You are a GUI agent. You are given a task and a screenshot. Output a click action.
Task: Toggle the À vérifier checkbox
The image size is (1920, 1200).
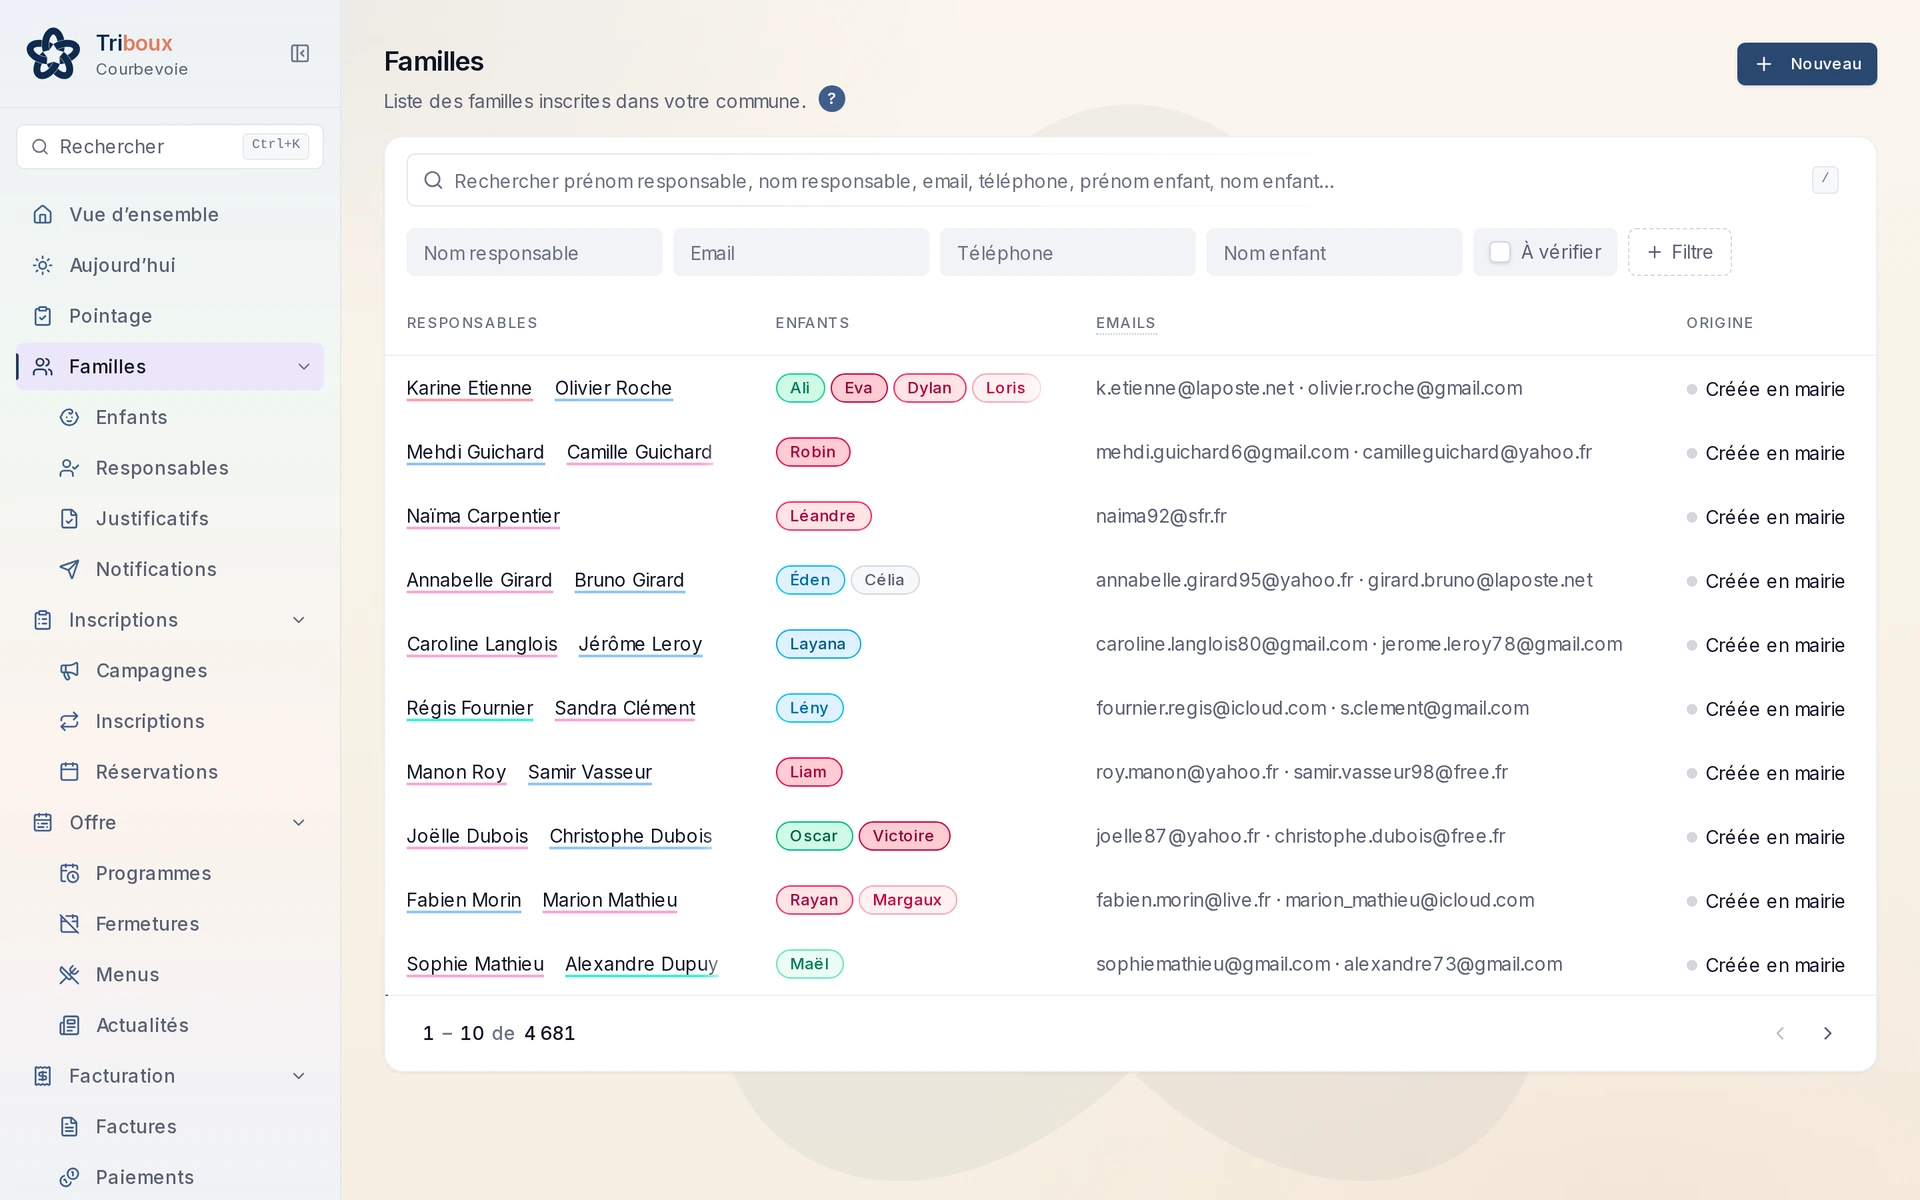(x=1500, y=252)
